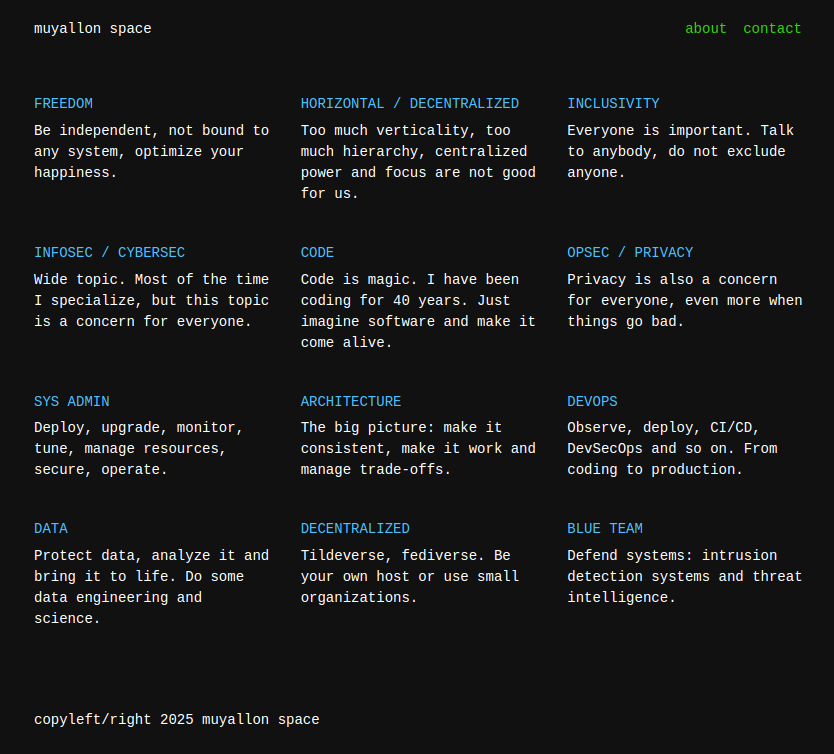Click the INFOSEC / CYBERSEC heading
The height and width of the screenshot is (754, 834).
[x=110, y=253]
